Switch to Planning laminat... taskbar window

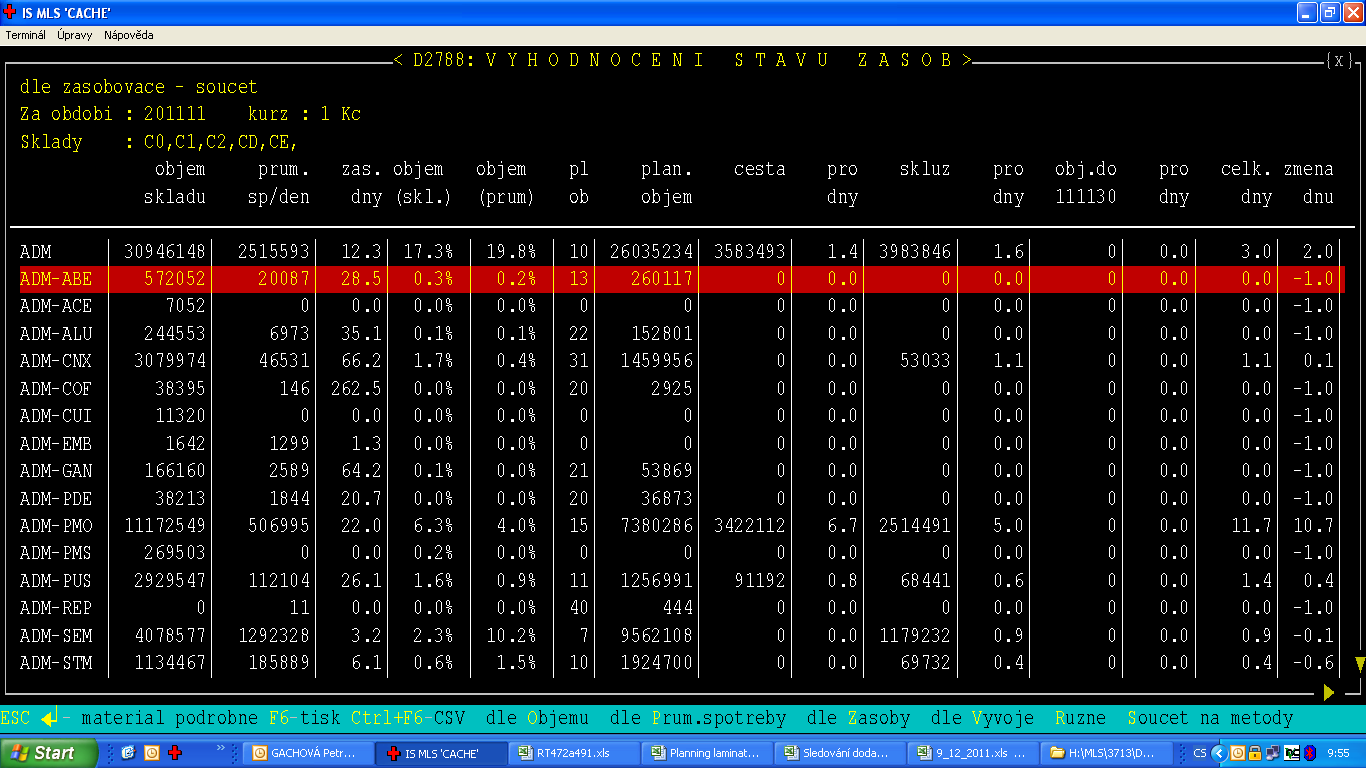point(706,753)
